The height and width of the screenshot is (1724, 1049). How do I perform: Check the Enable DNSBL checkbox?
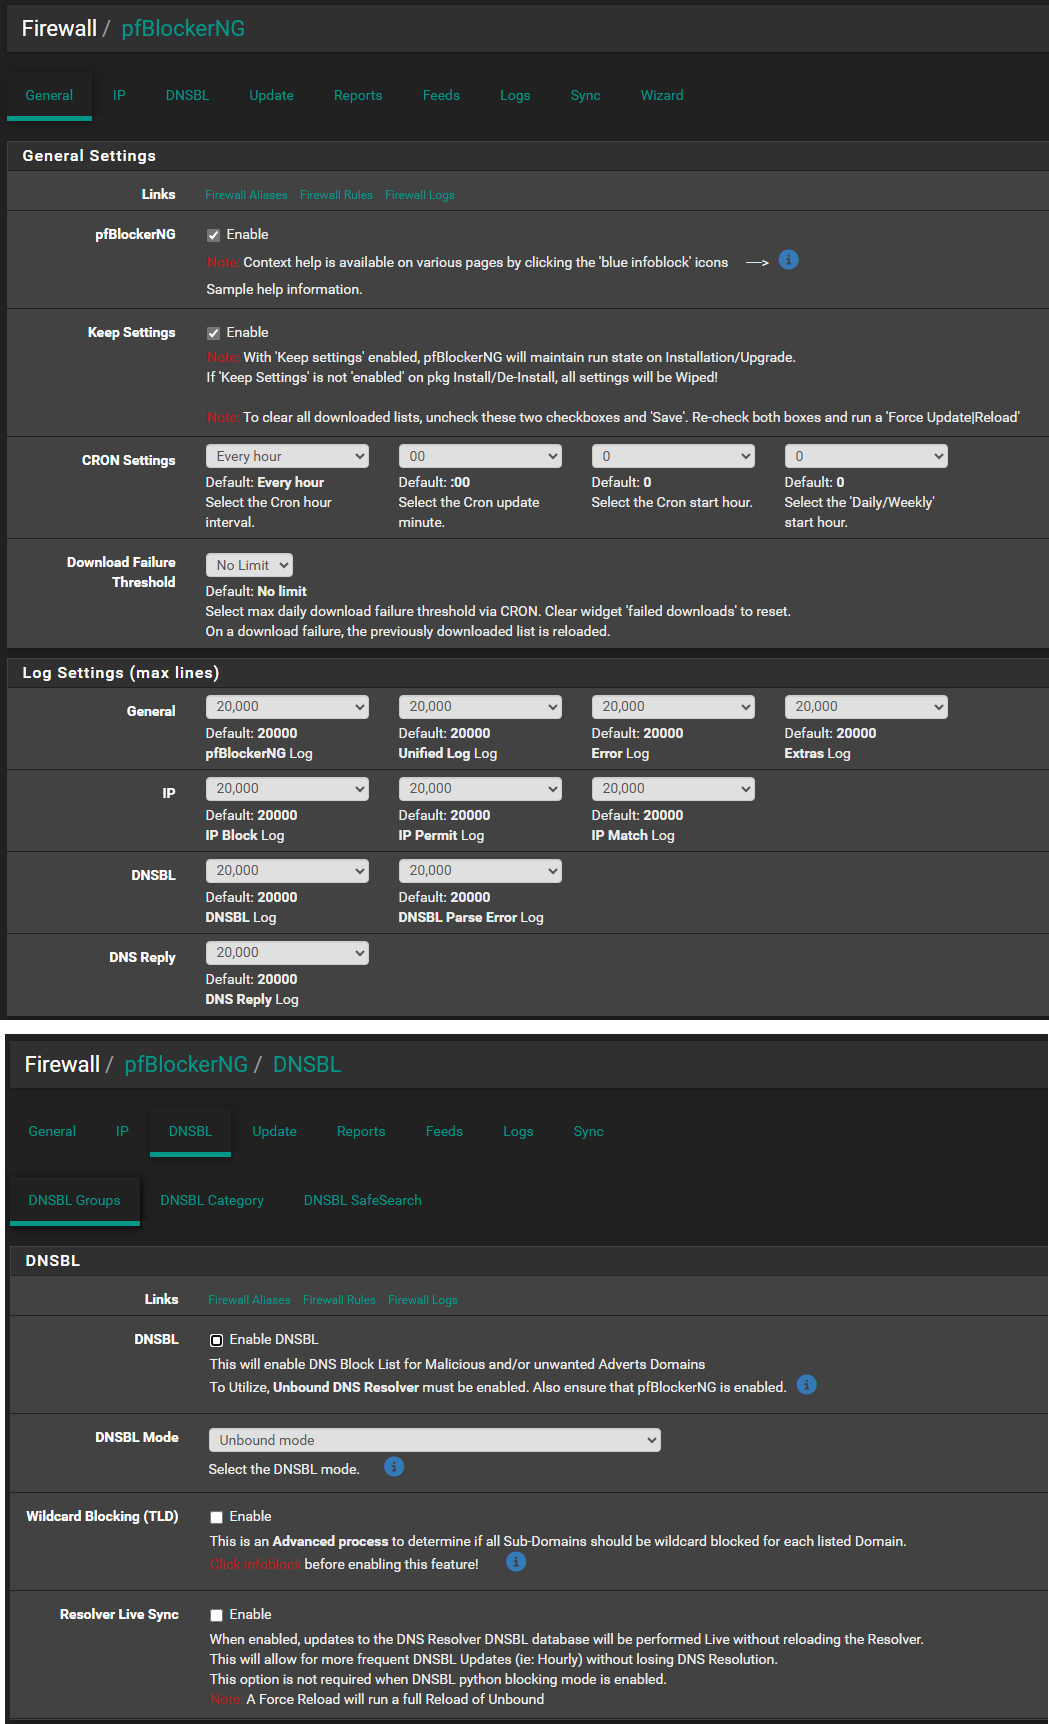(216, 1340)
